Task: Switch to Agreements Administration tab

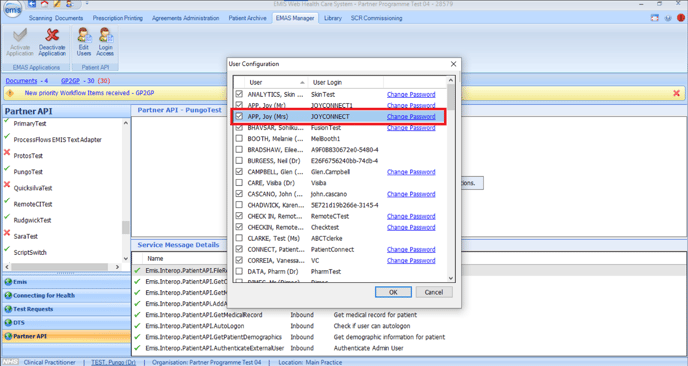Action: (x=185, y=18)
